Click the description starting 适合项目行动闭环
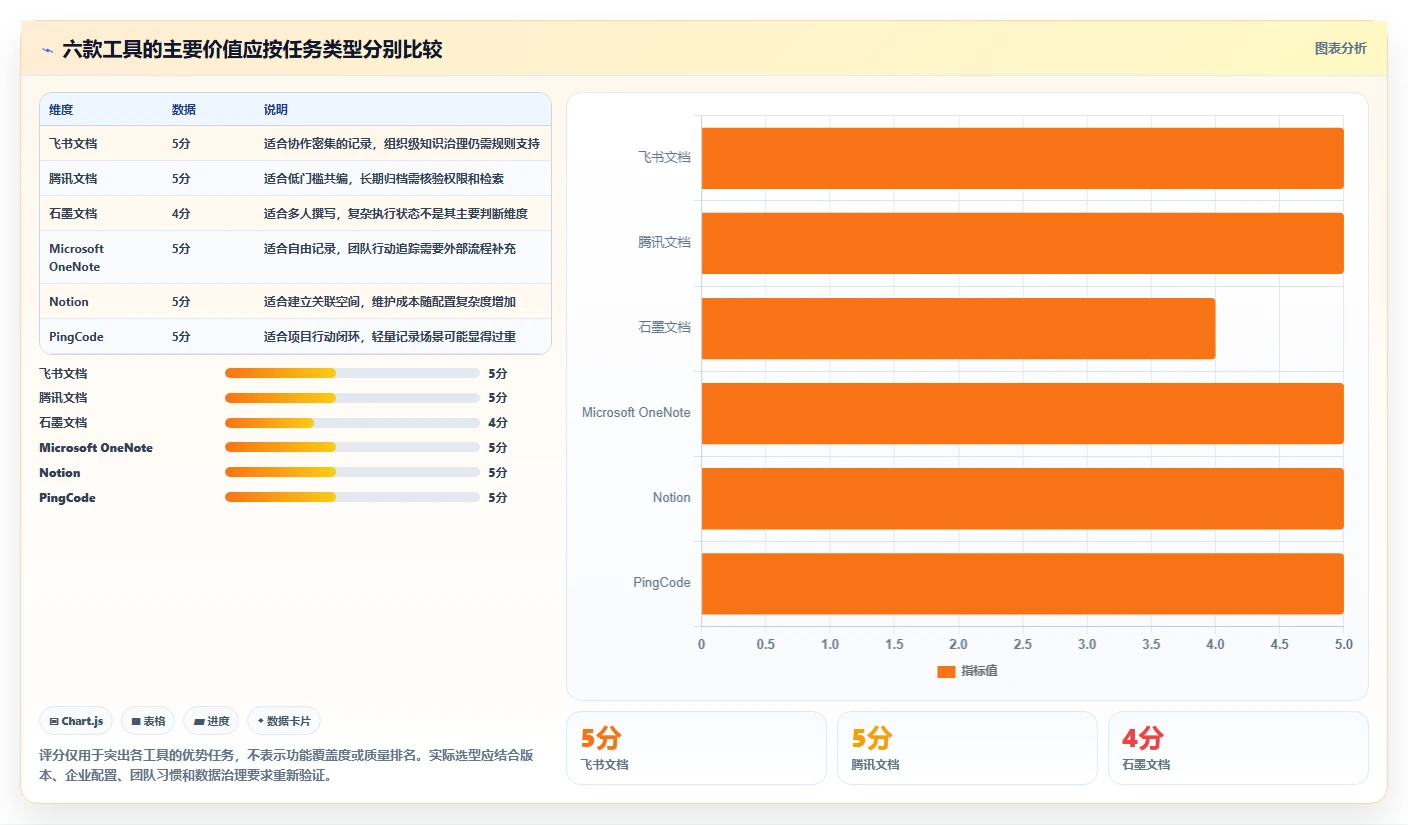This screenshot has width=1408, height=825. point(390,337)
